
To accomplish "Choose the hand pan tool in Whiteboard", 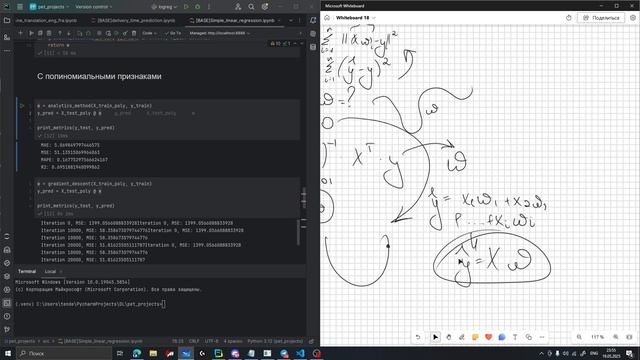I will point(449,337).
